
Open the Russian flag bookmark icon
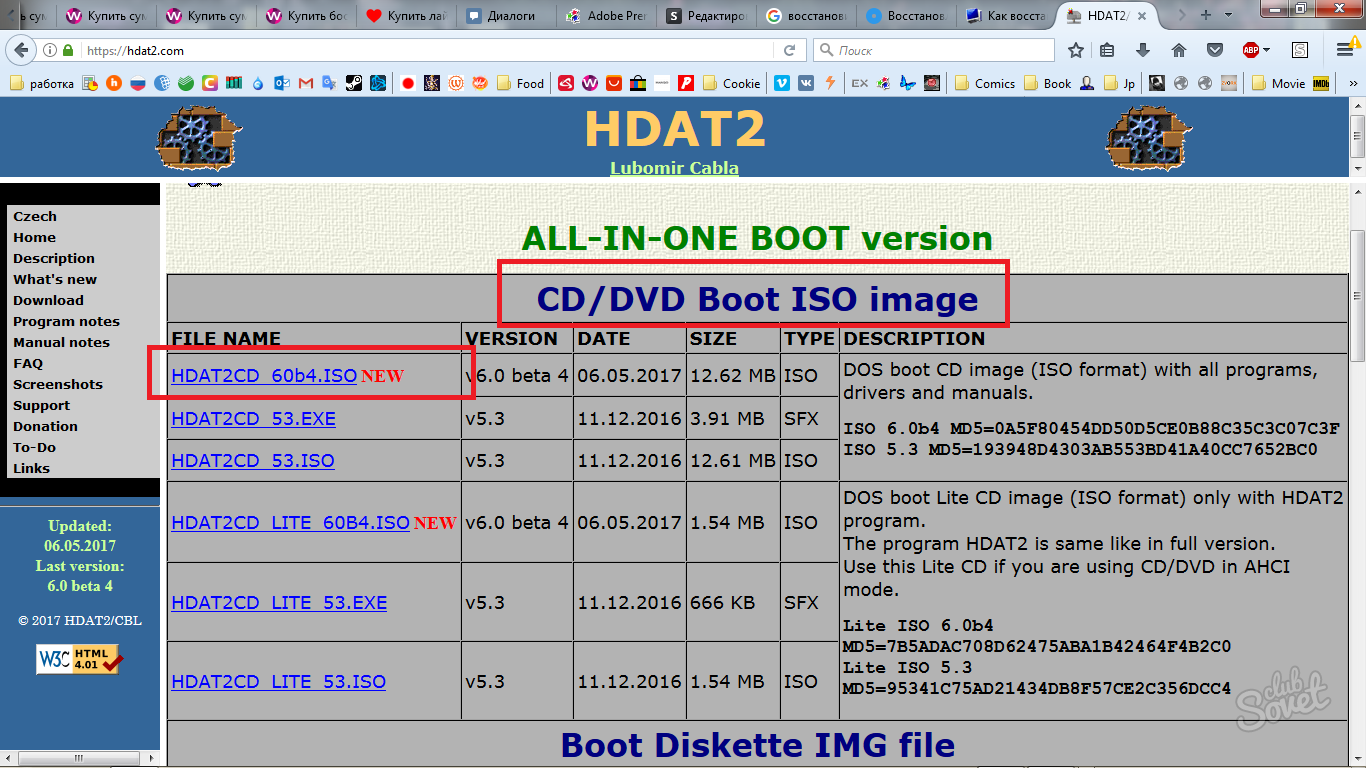[x=138, y=84]
